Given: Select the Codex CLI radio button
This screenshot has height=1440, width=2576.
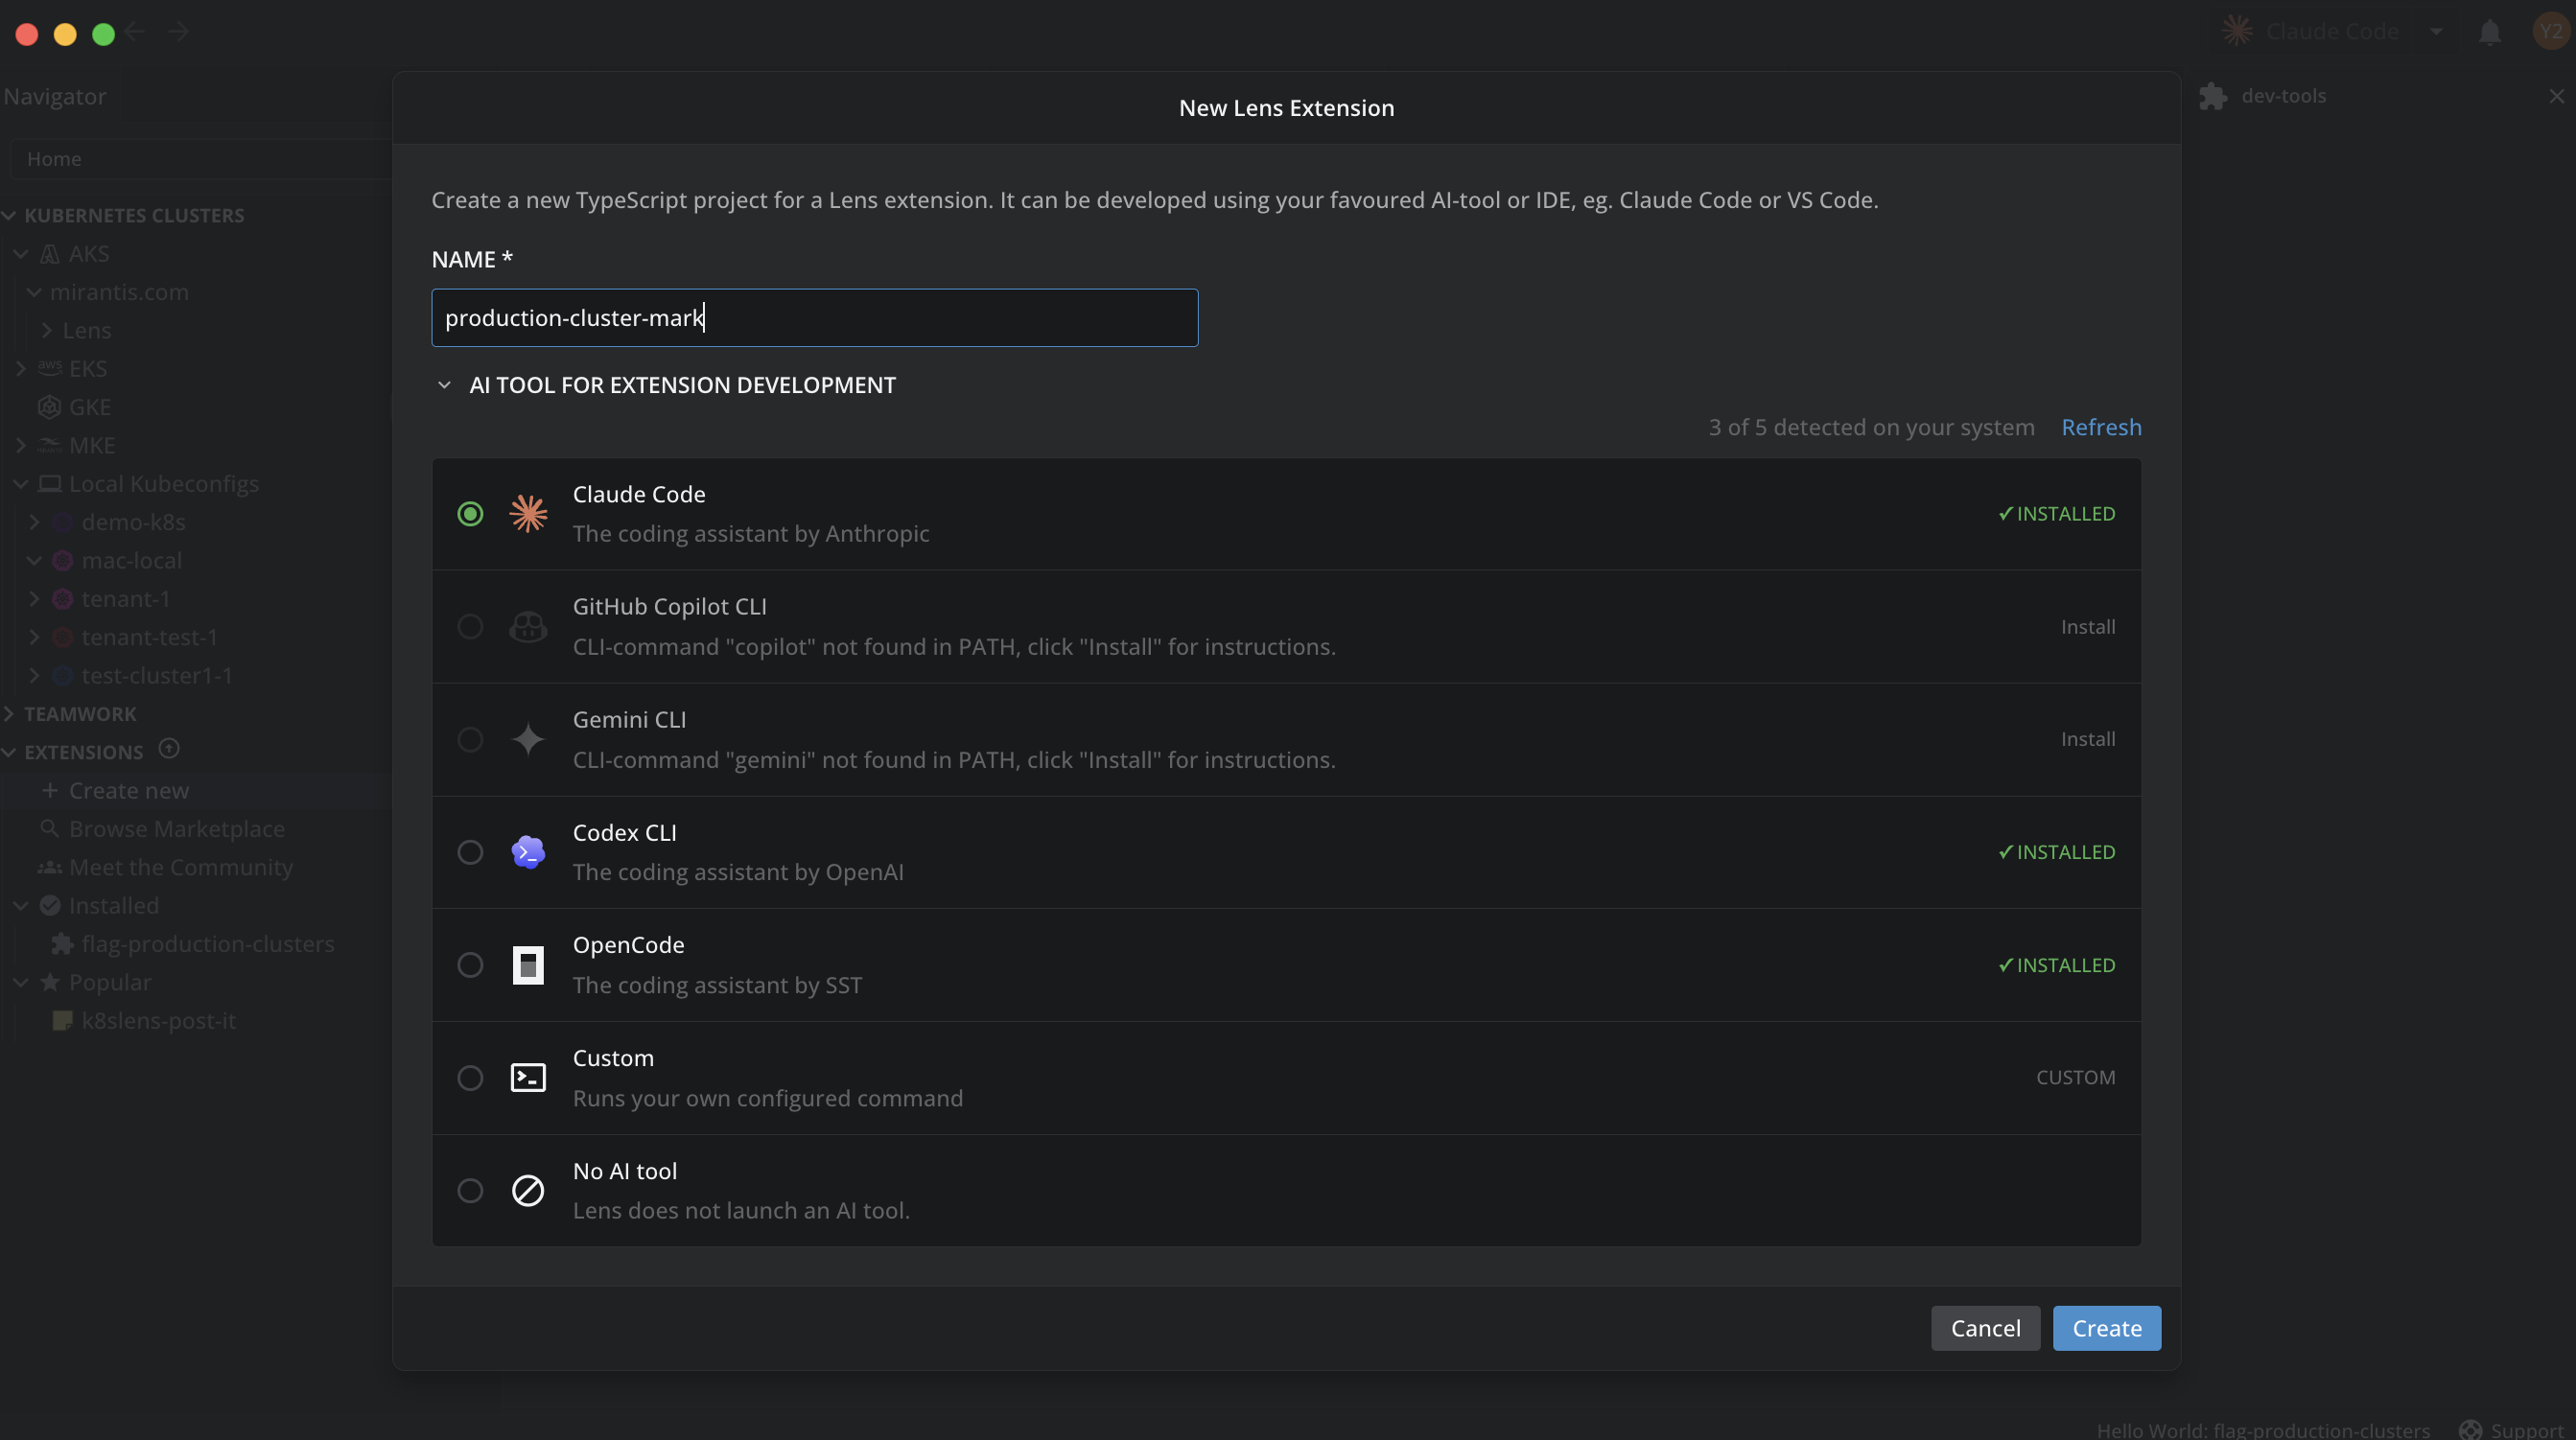Looking at the screenshot, I should pyautogui.click(x=470, y=852).
